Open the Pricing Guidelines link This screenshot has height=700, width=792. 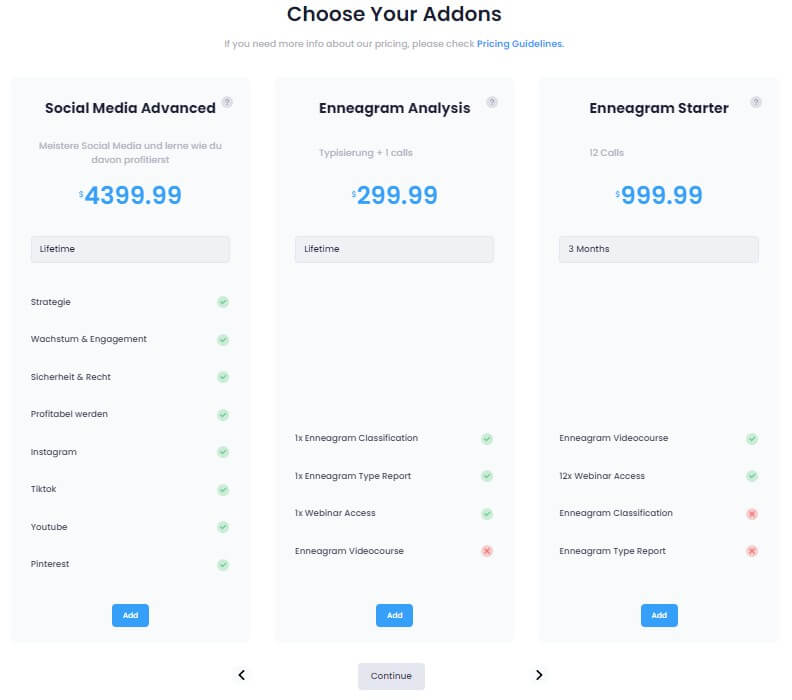(x=520, y=44)
